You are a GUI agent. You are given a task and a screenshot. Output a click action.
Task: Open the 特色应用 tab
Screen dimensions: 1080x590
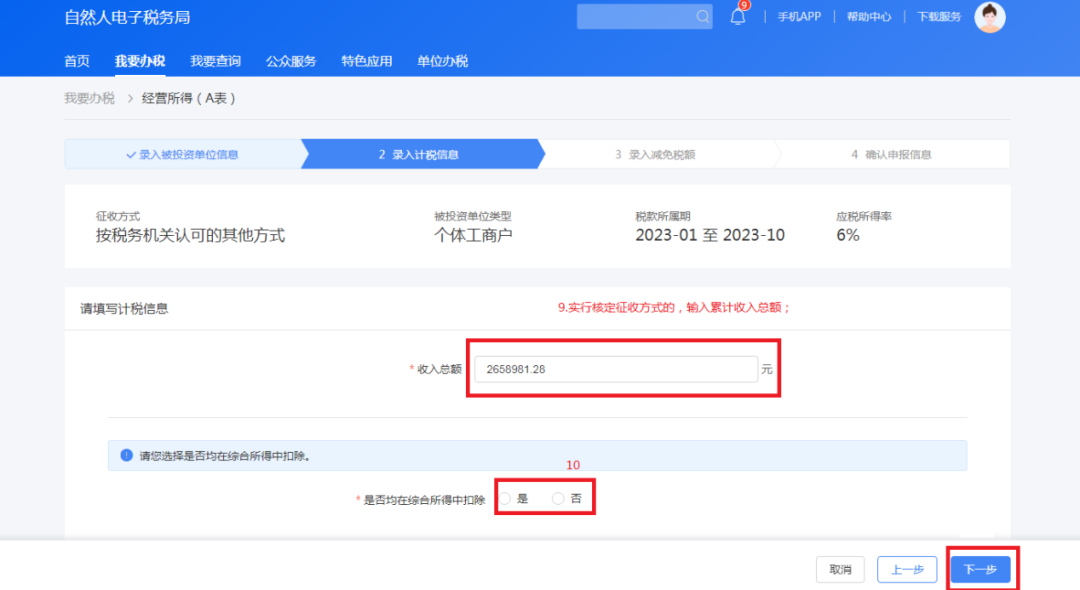[x=366, y=61]
